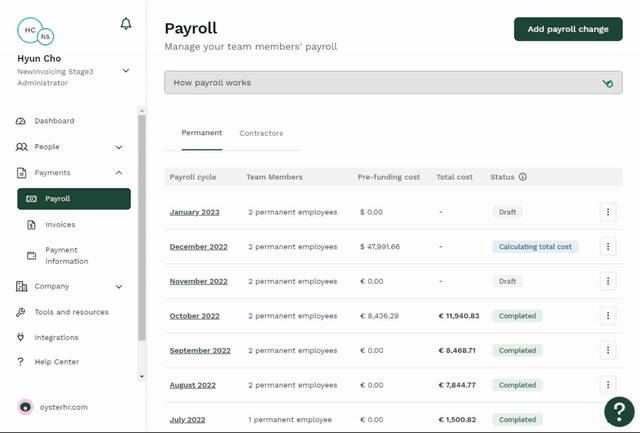This screenshot has height=433, width=640.
Task: Open the three-dot menu for January 2023
Action: click(x=608, y=212)
